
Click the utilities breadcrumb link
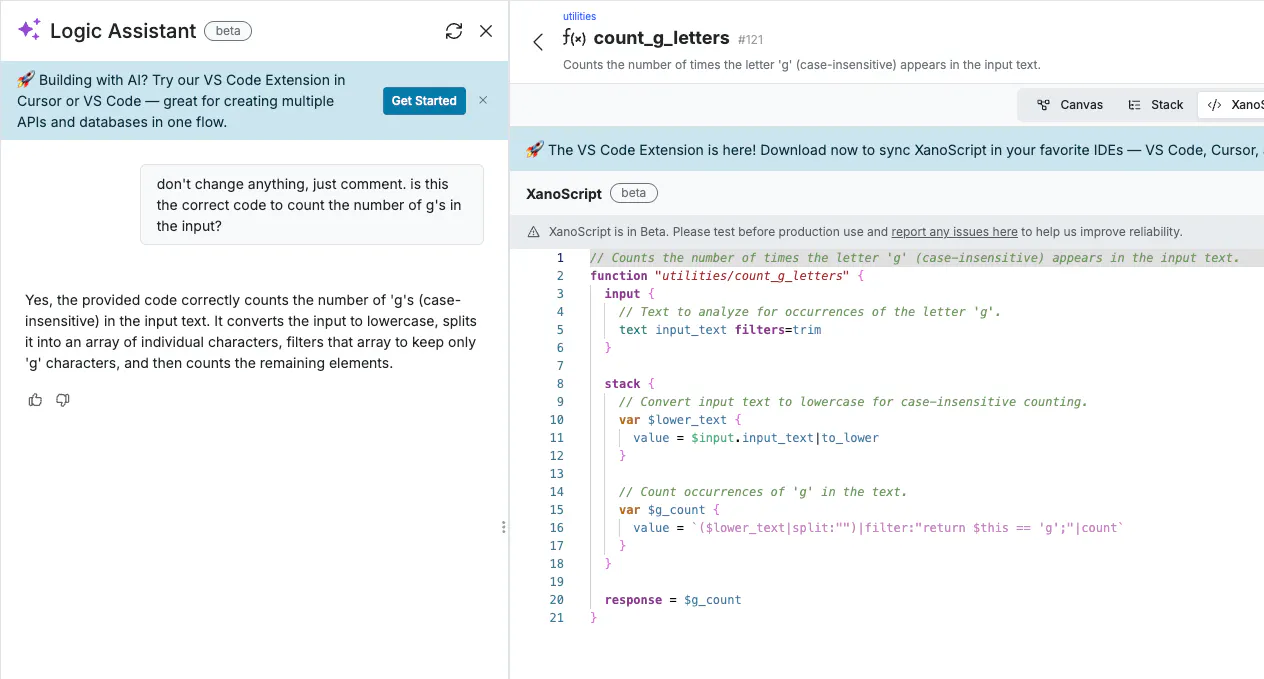point(580,16)
